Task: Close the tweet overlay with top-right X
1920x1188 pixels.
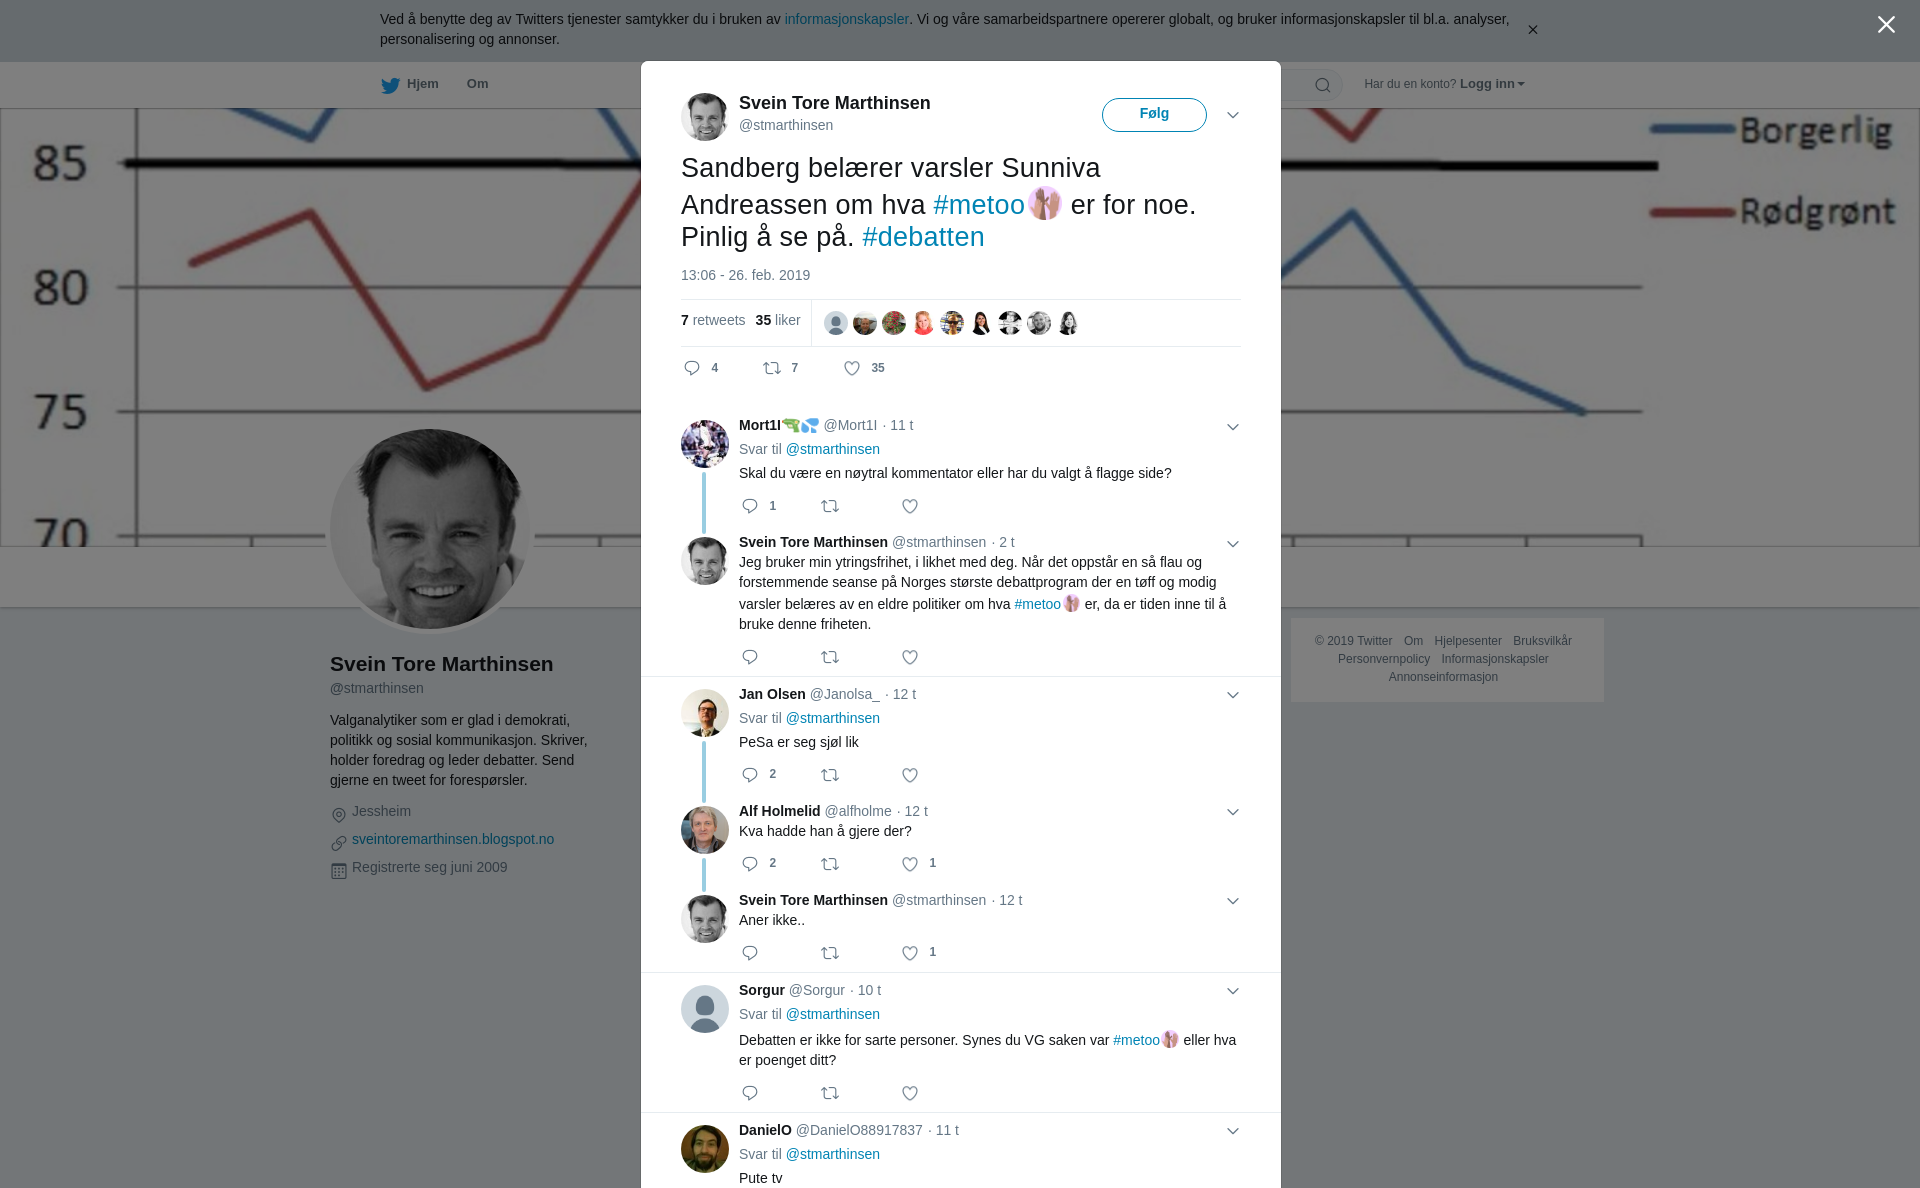Action: point(1886,25)
